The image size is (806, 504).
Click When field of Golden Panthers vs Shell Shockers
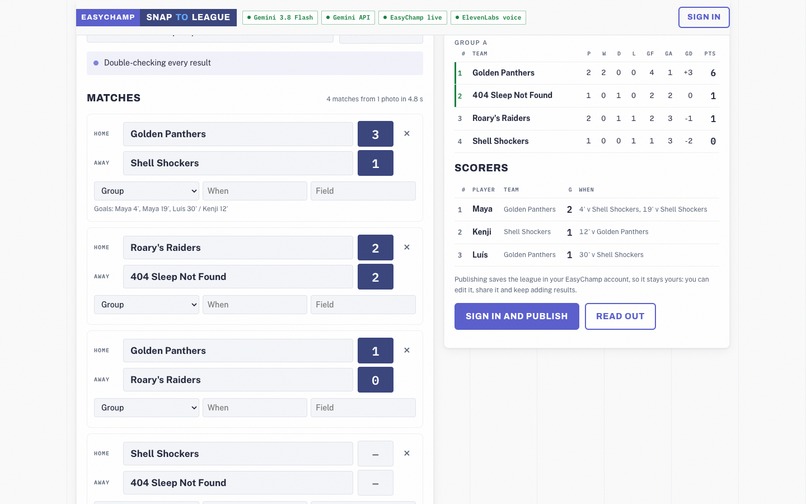pyautogui.click(x=254, y=191)
